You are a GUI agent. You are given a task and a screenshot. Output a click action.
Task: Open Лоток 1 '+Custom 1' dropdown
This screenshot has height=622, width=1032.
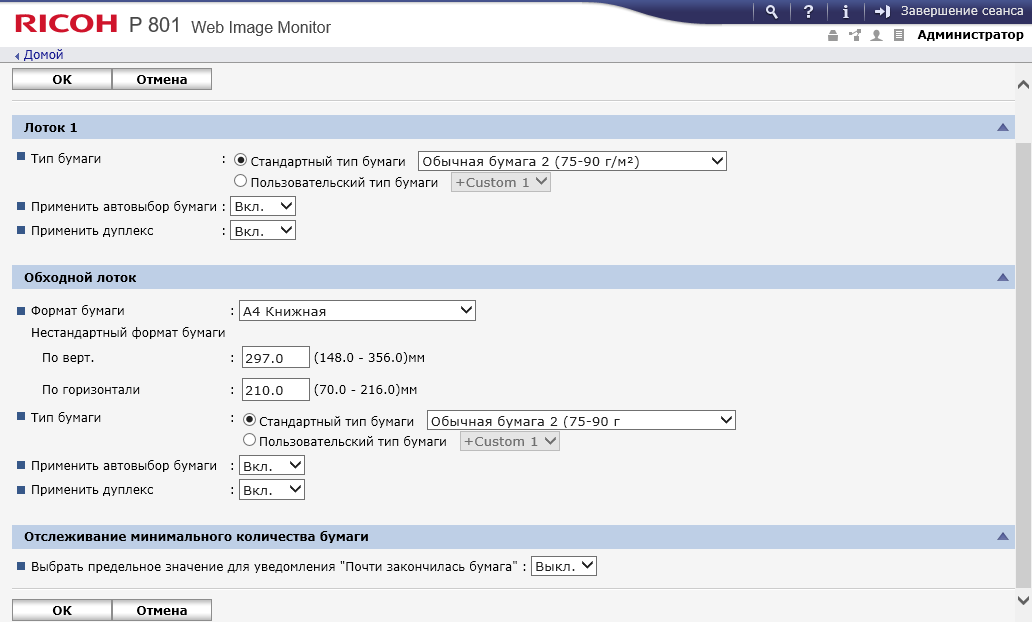pos(500,182)
